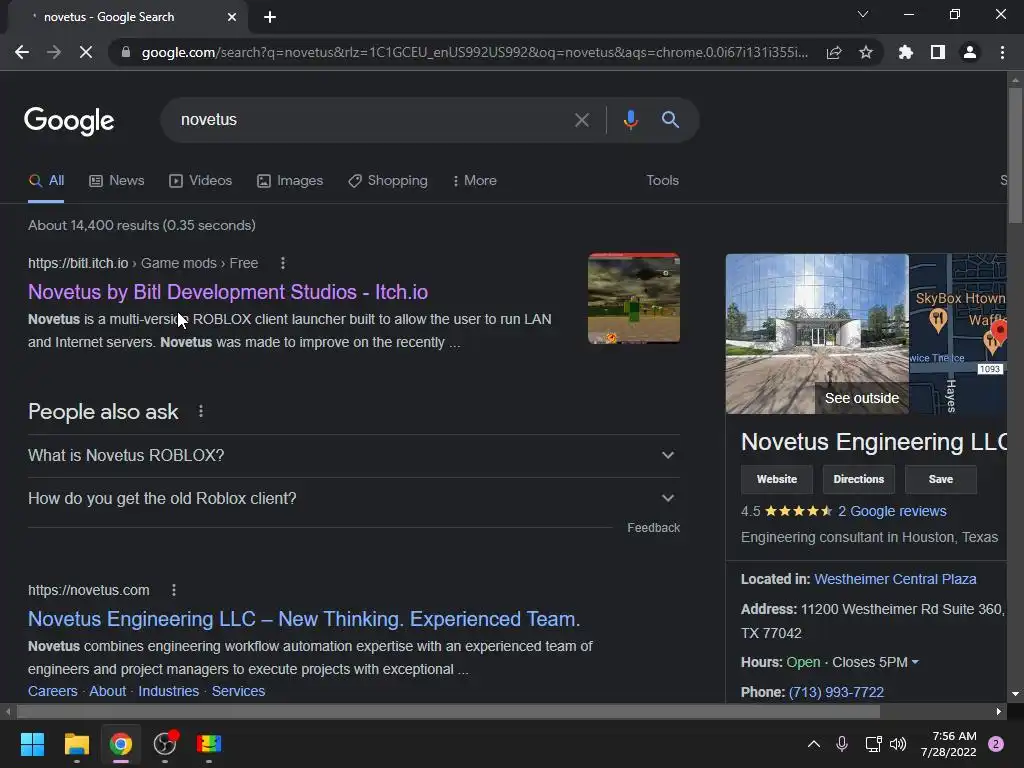
Task: Click the lock icon in address bar
Action: coord(125,52)
